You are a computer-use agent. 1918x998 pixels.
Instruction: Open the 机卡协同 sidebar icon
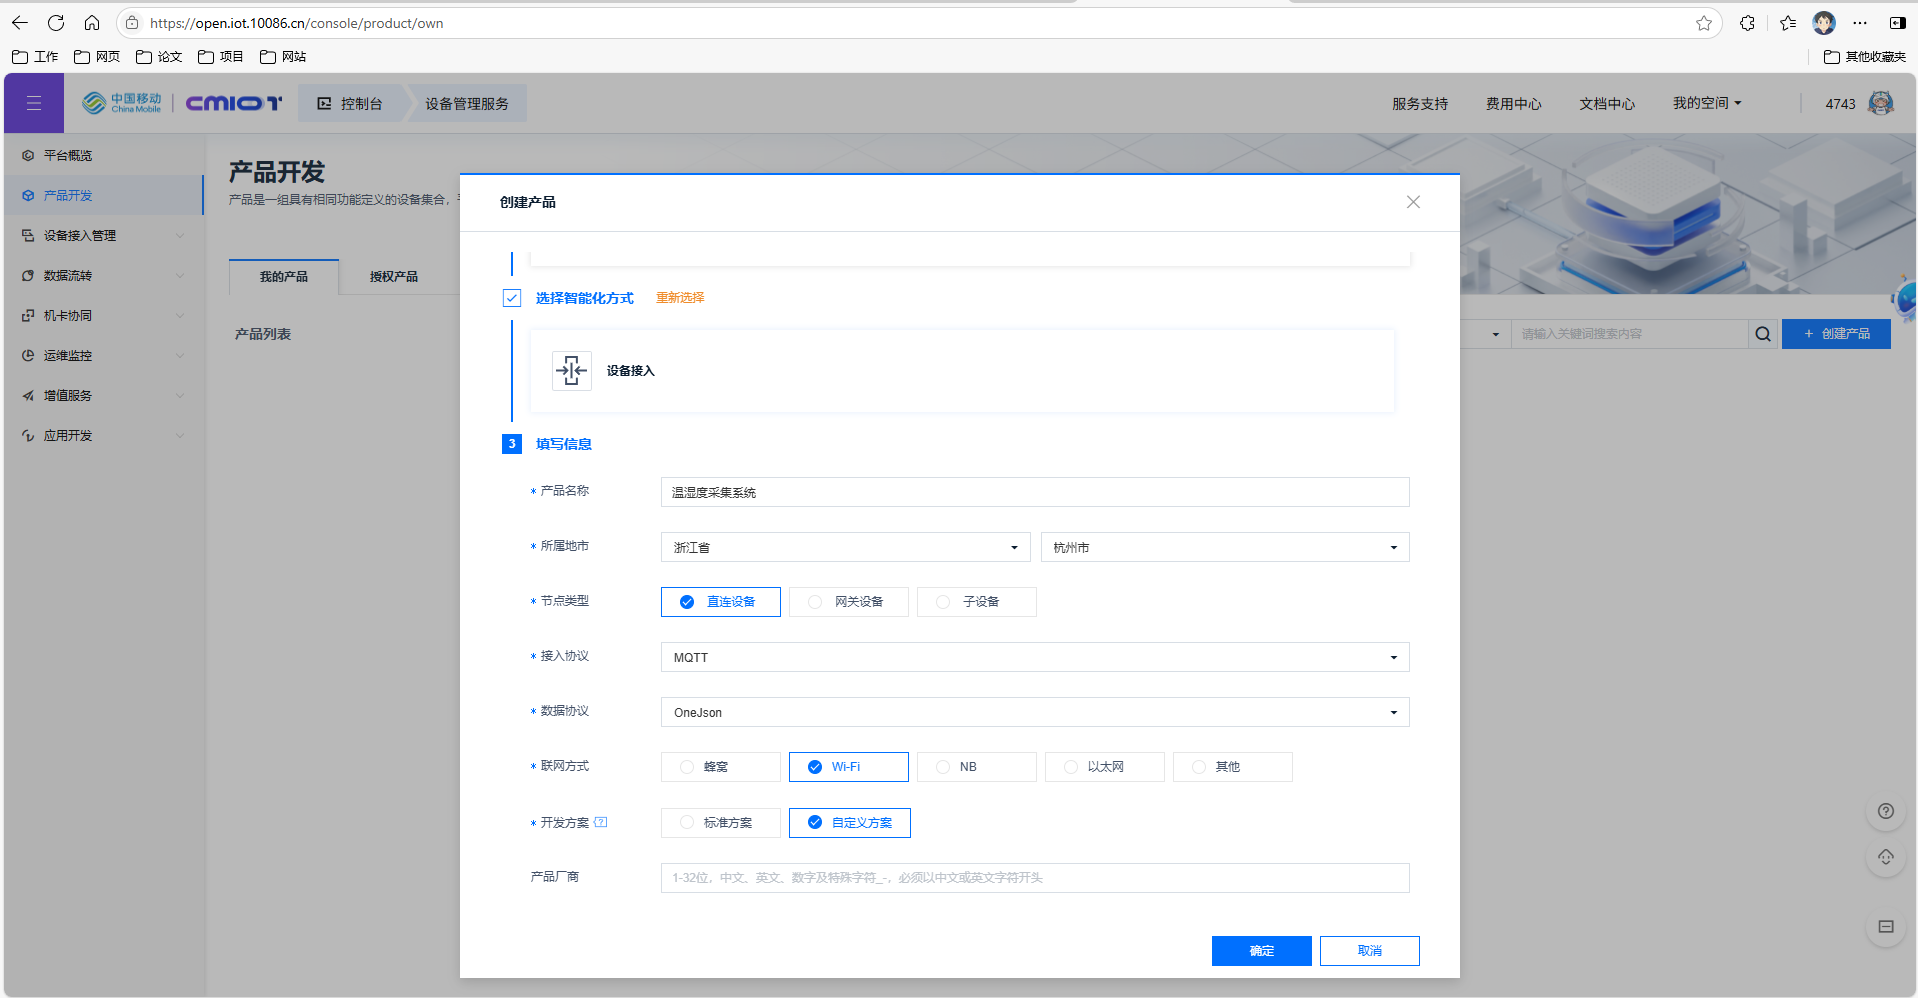click(27, 315)
